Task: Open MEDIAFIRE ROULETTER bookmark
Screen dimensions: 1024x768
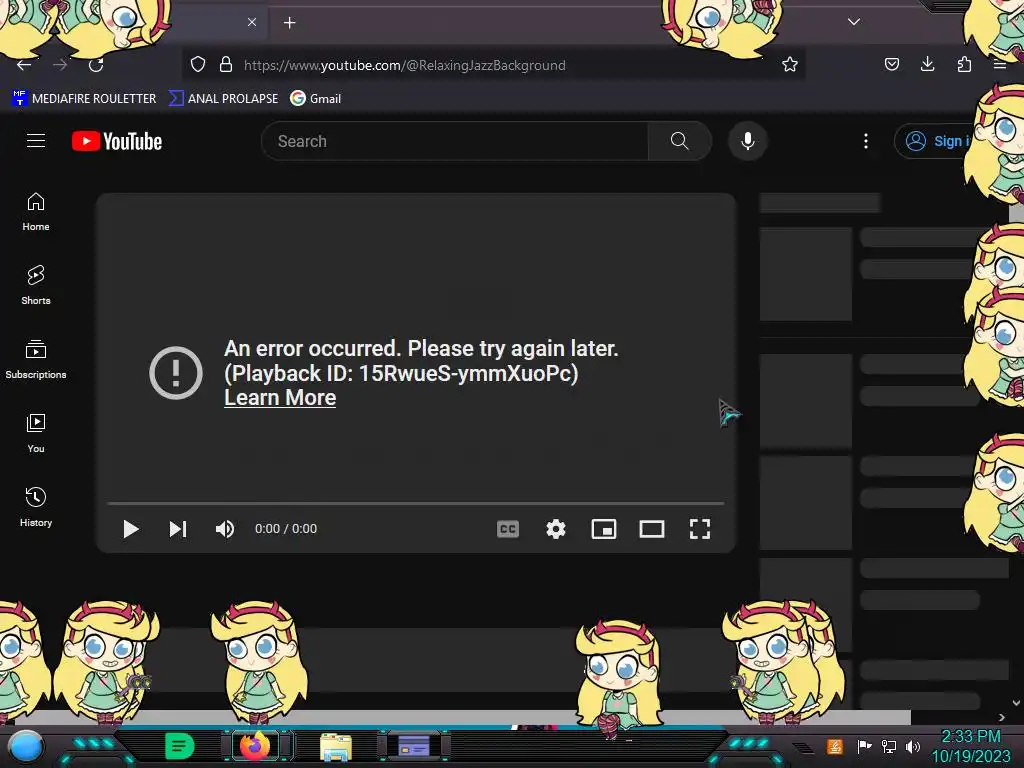Action: click(84, 99)
